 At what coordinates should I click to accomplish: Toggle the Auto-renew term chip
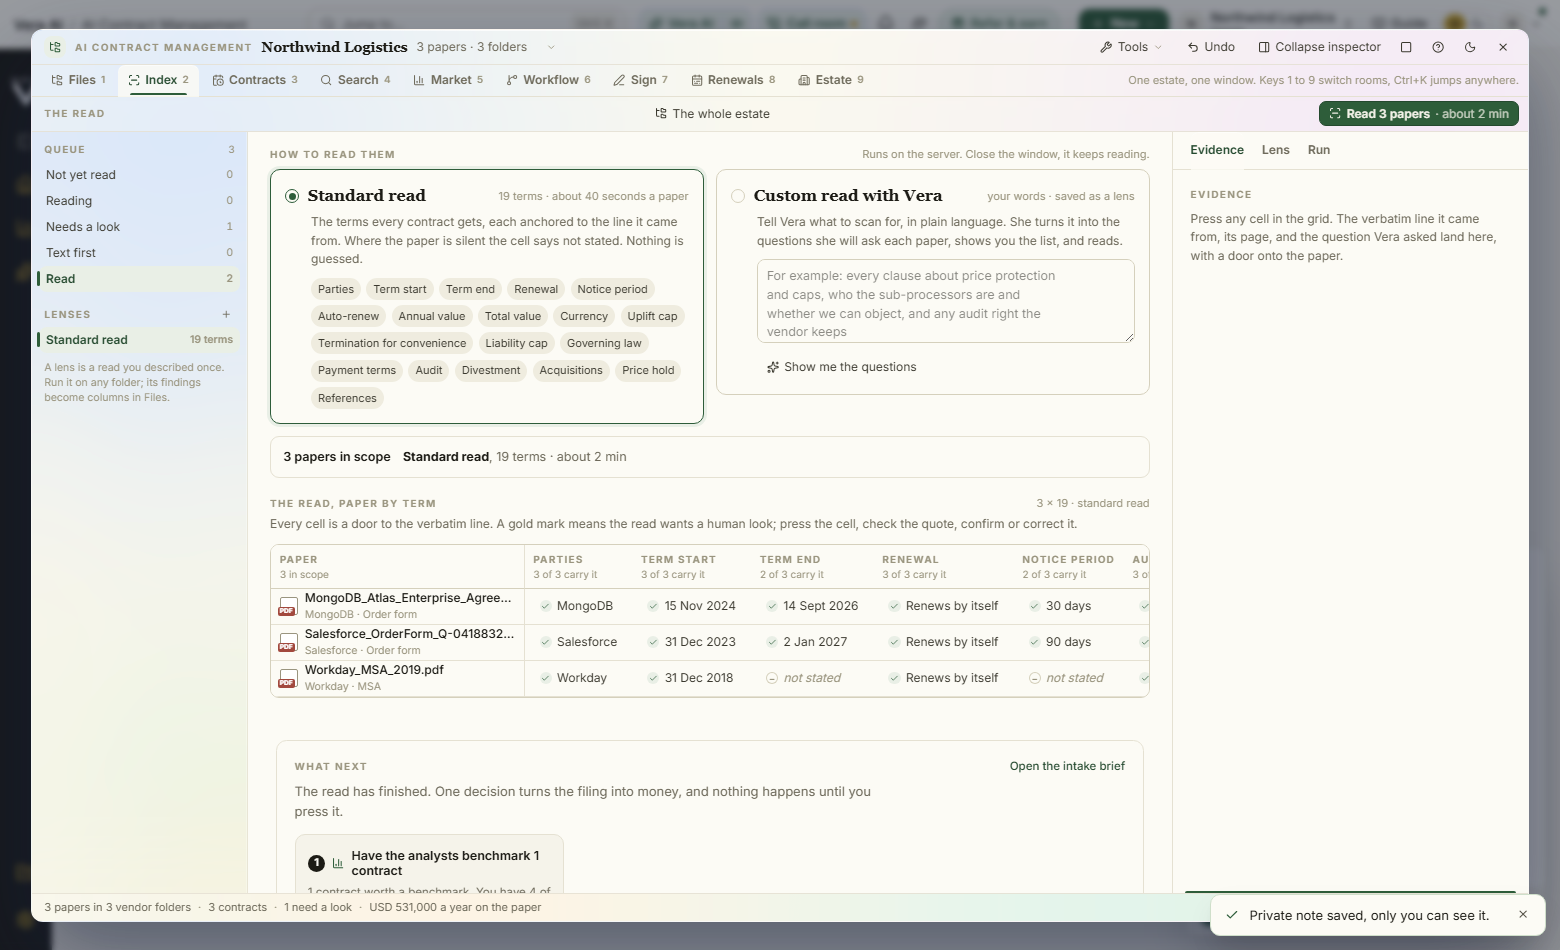(348, 316)
